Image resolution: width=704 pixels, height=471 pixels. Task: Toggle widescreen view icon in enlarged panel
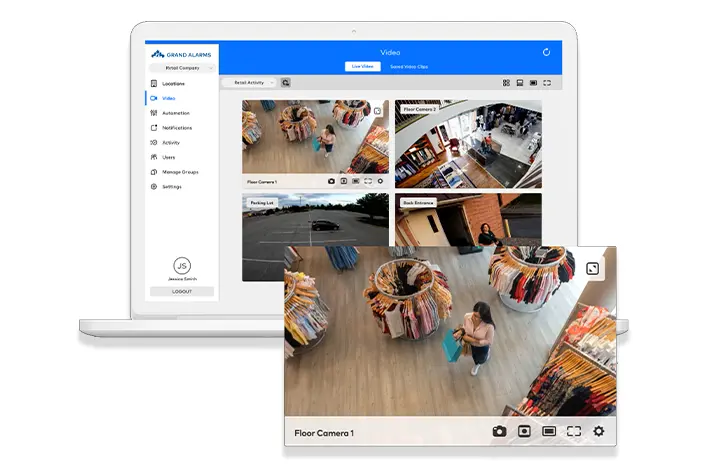(549, 431)
